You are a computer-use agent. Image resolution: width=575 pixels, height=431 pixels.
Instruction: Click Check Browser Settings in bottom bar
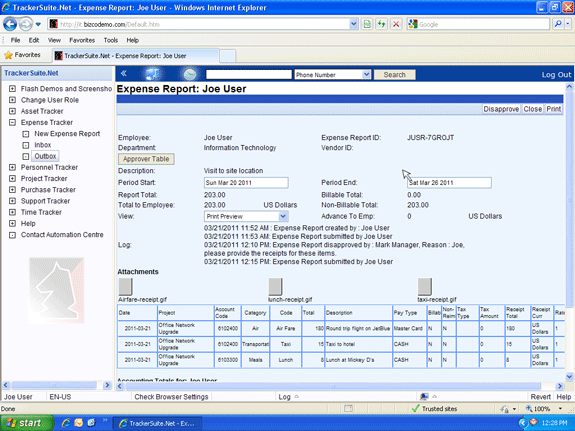click(x=171, y=397)
